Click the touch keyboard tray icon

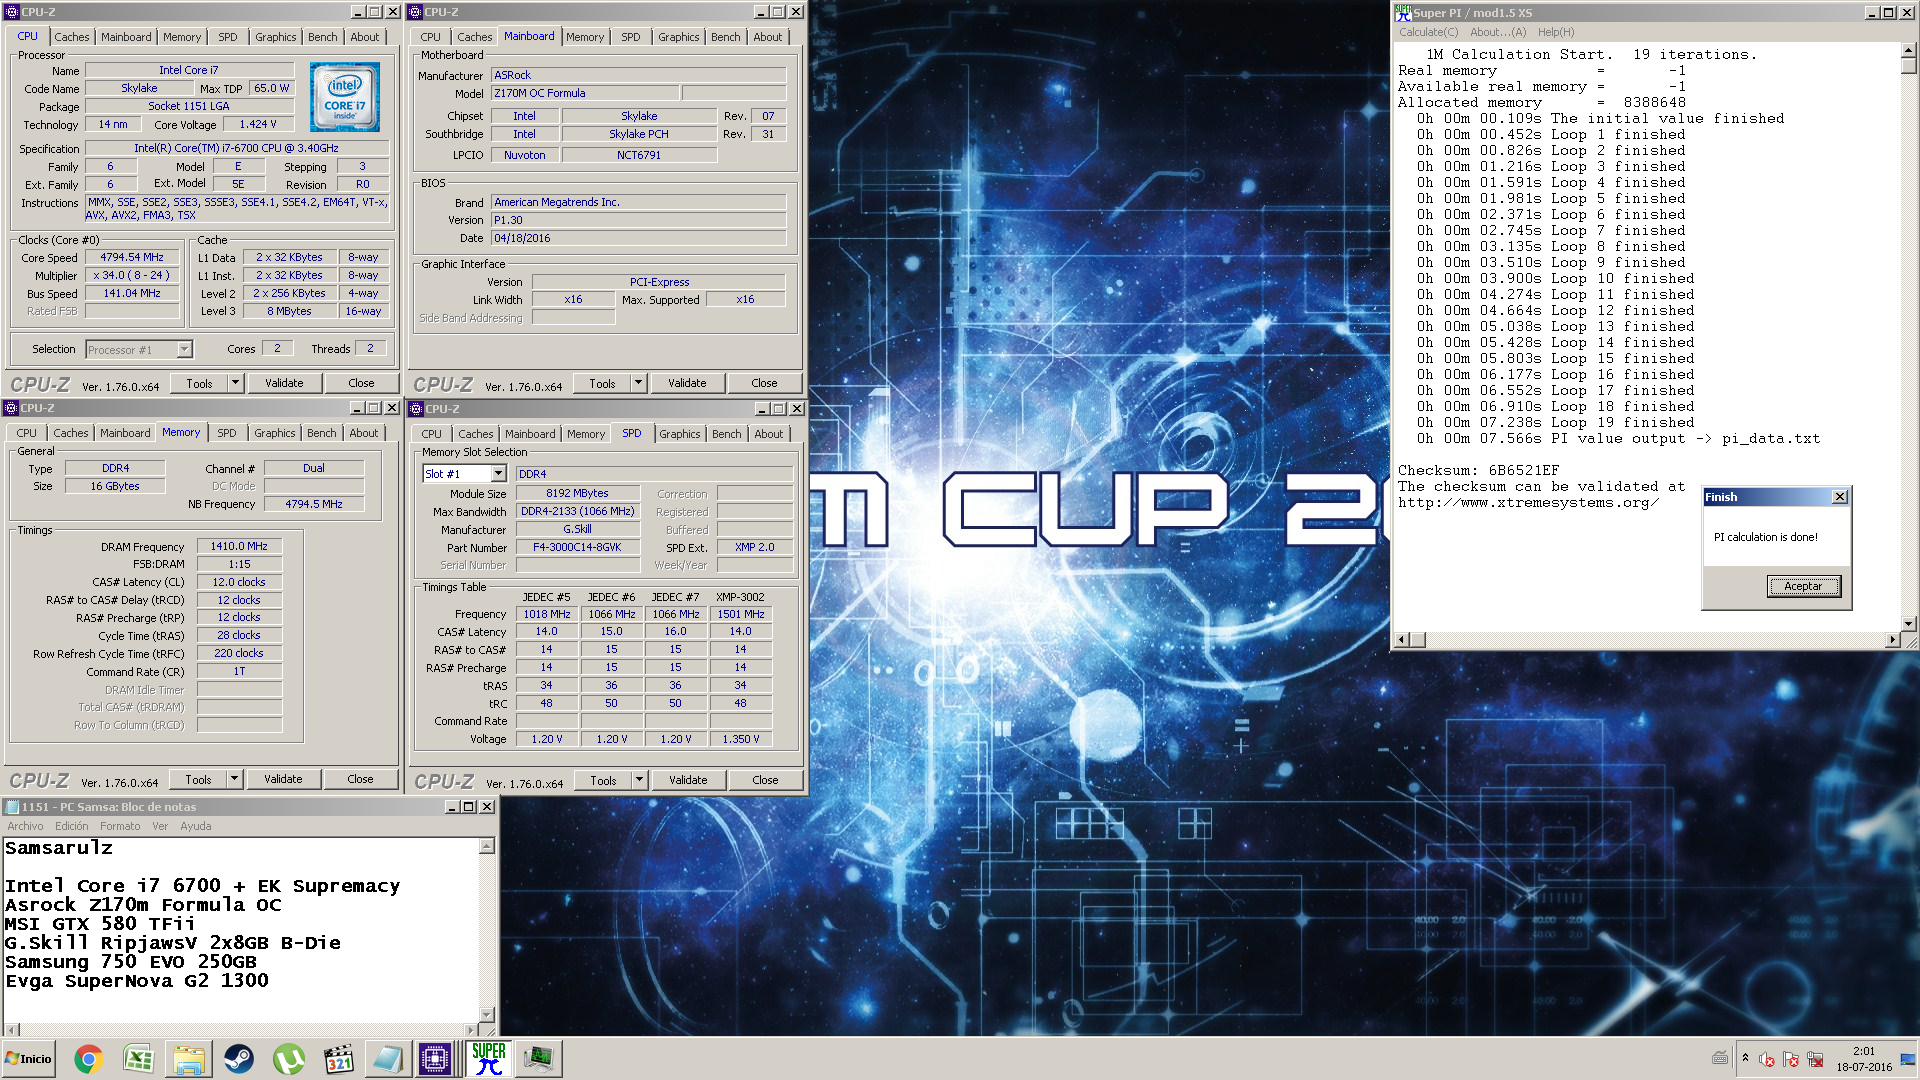click(x=1720, y=1058)
